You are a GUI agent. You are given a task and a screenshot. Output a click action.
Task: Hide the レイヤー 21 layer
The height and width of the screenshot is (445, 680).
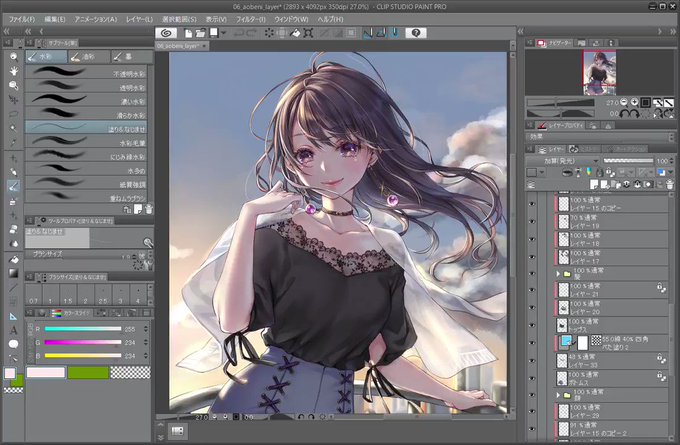pyautogui.click(x=532, y=290)
